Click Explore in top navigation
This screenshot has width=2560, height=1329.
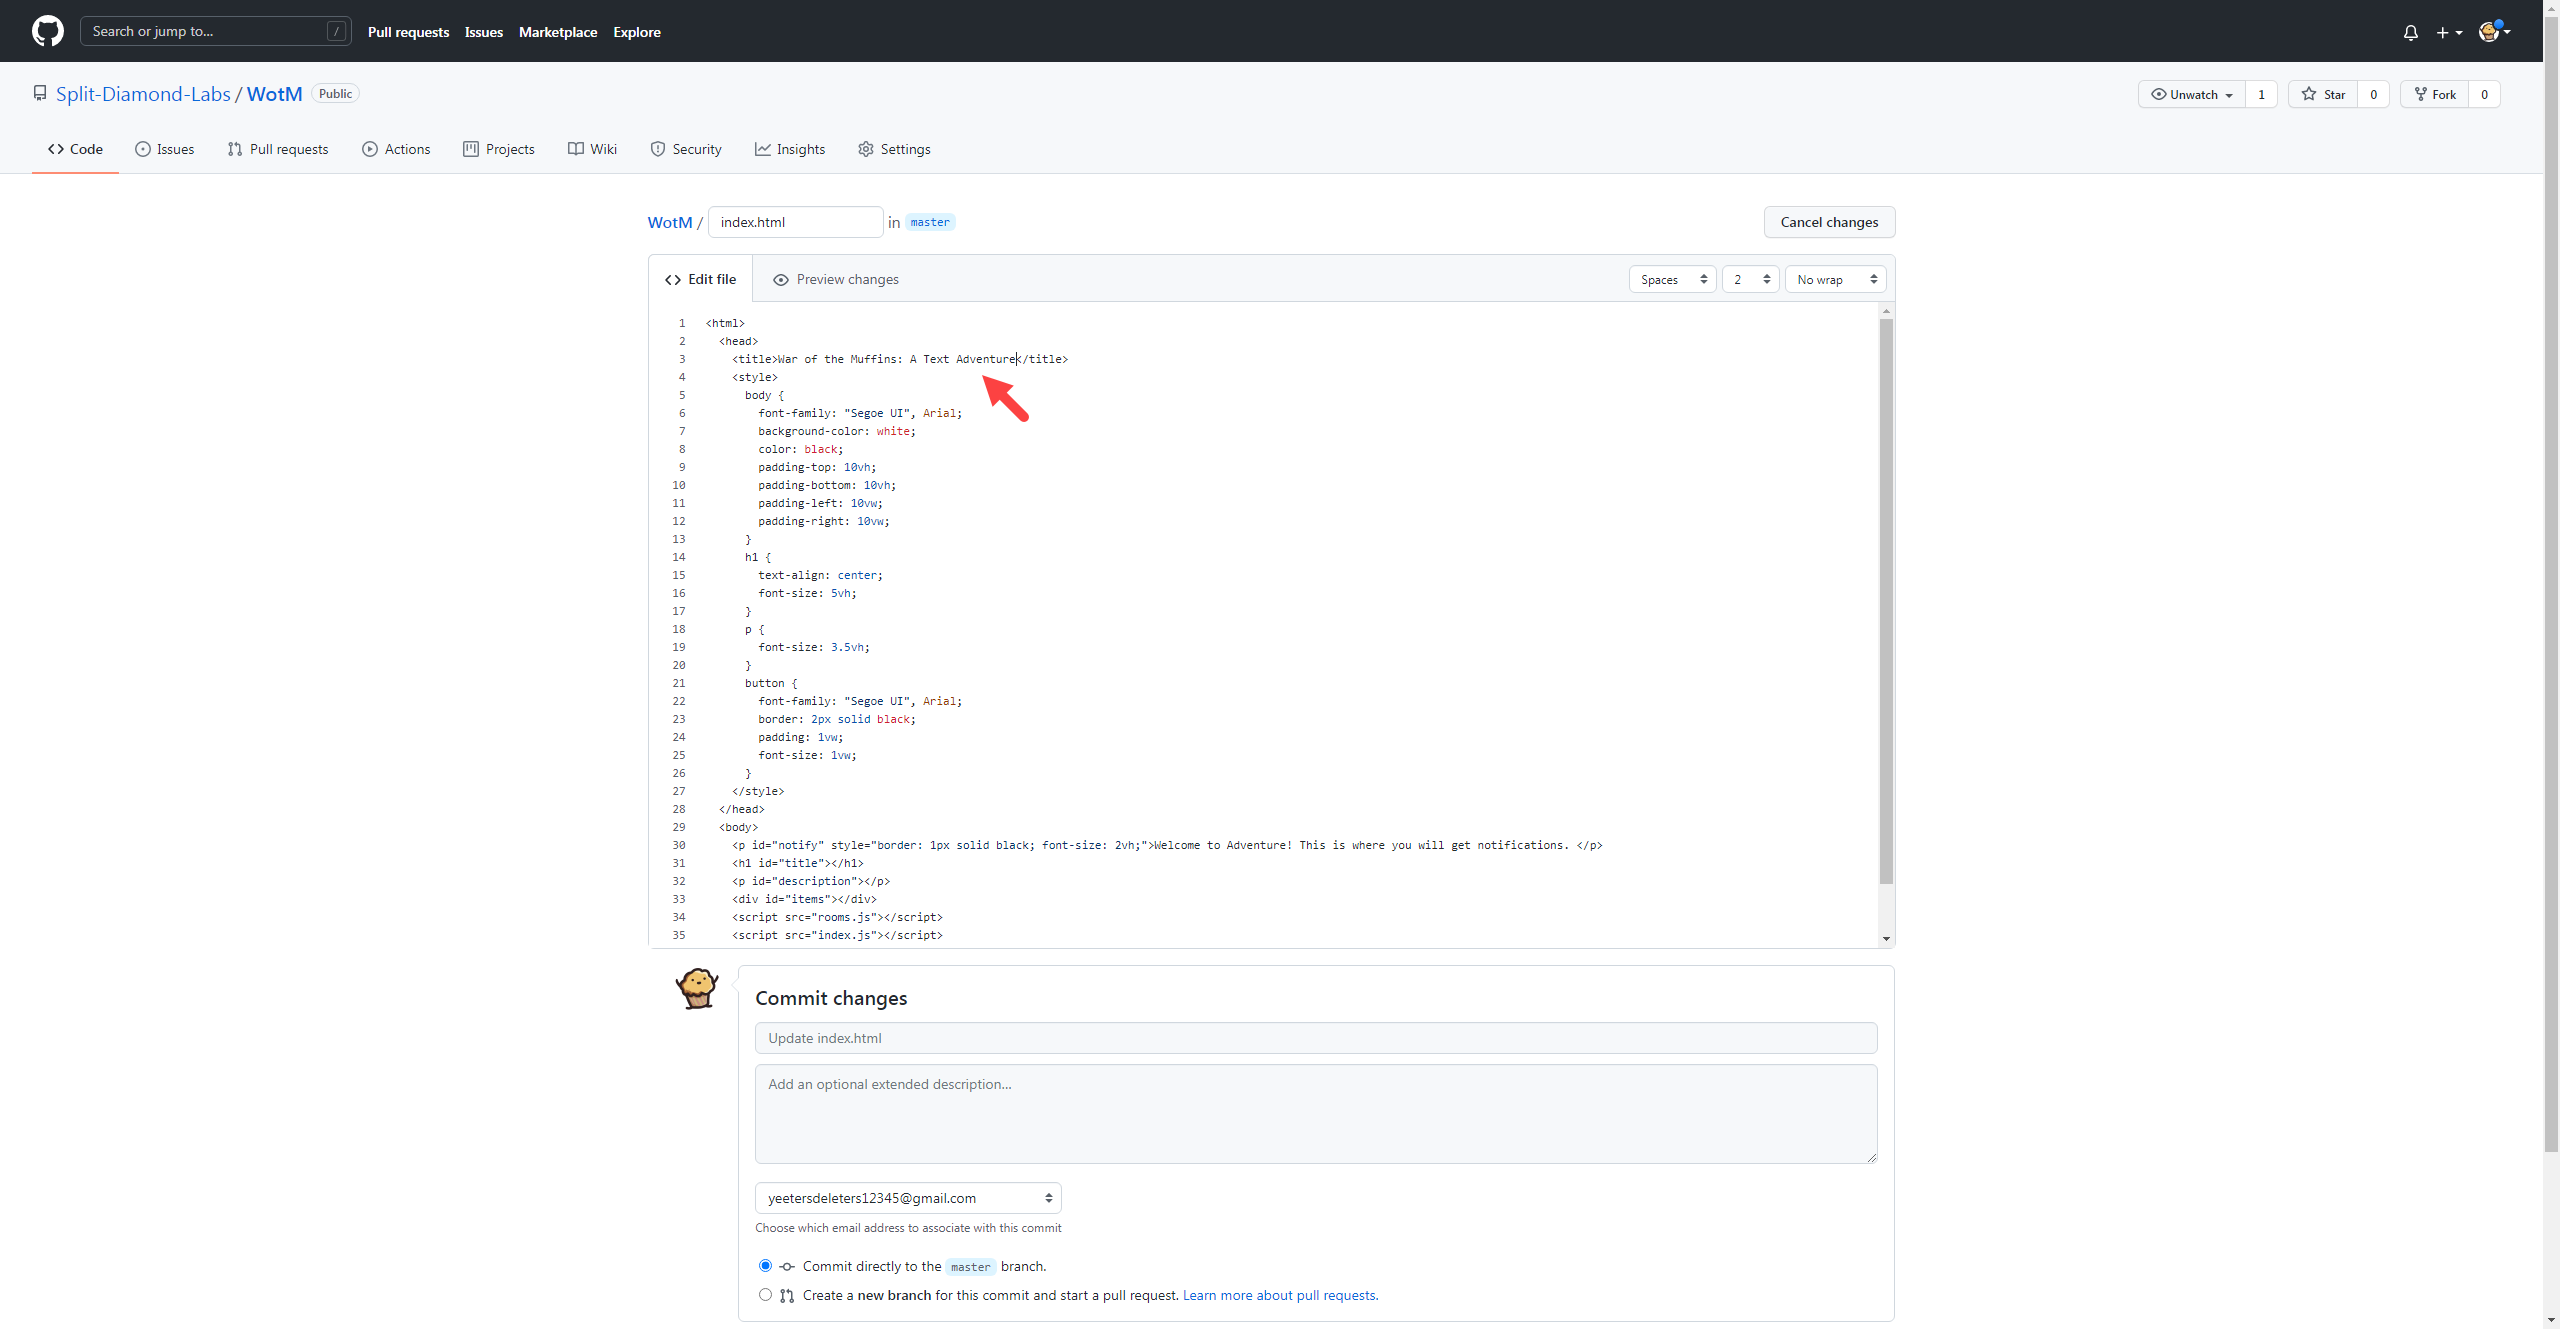click(x=637, y=32)
